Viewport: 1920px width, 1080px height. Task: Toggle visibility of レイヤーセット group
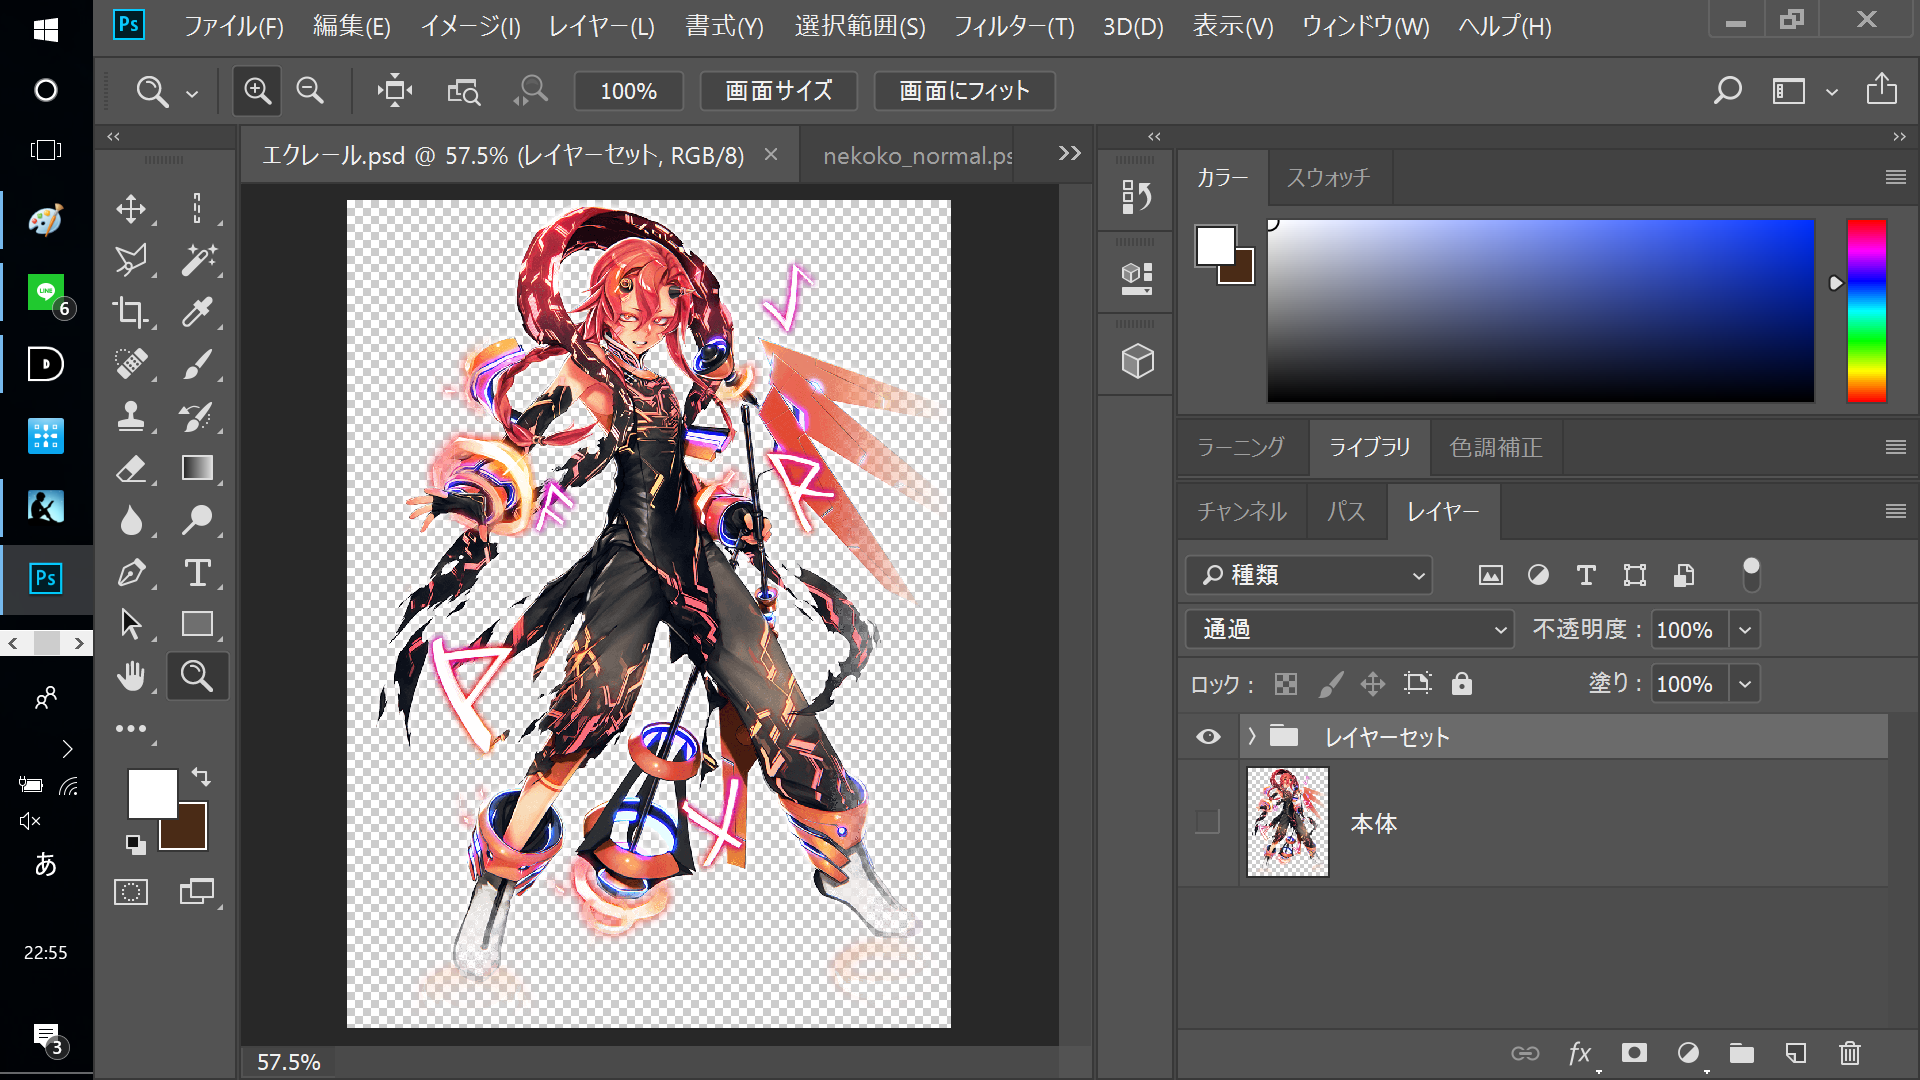[x=1208, y=737]
